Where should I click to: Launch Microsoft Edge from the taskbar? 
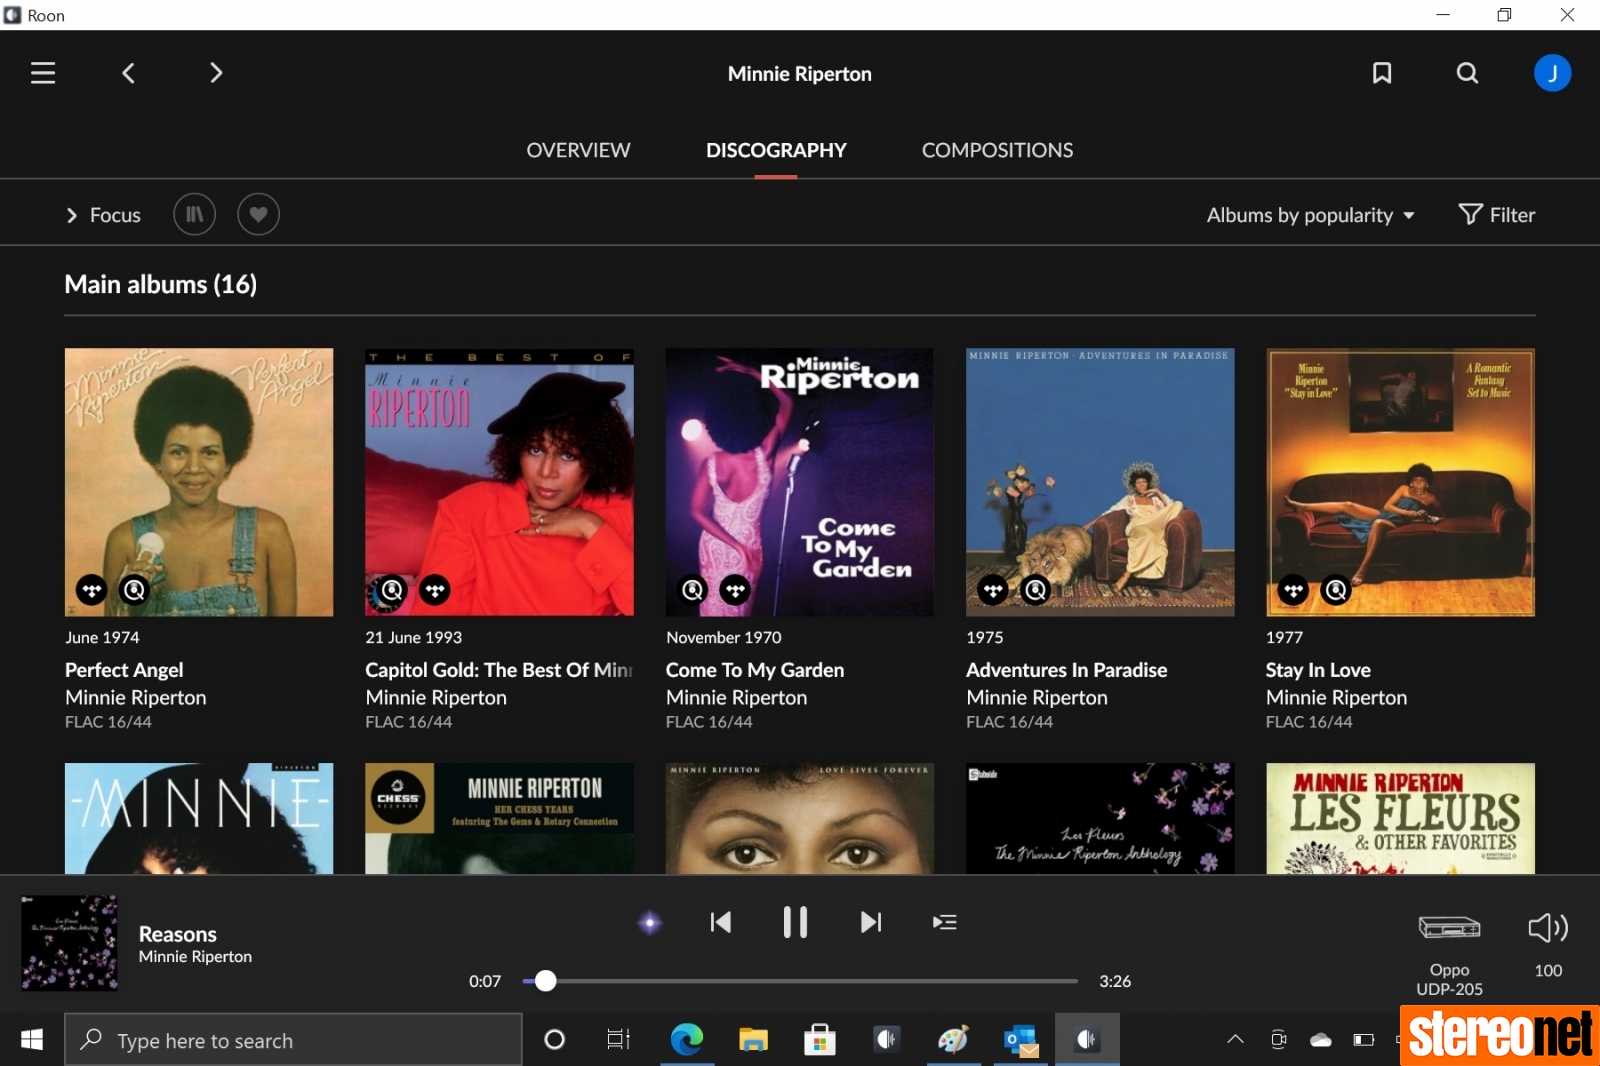pyautogui.click(x=686, y=1040)
